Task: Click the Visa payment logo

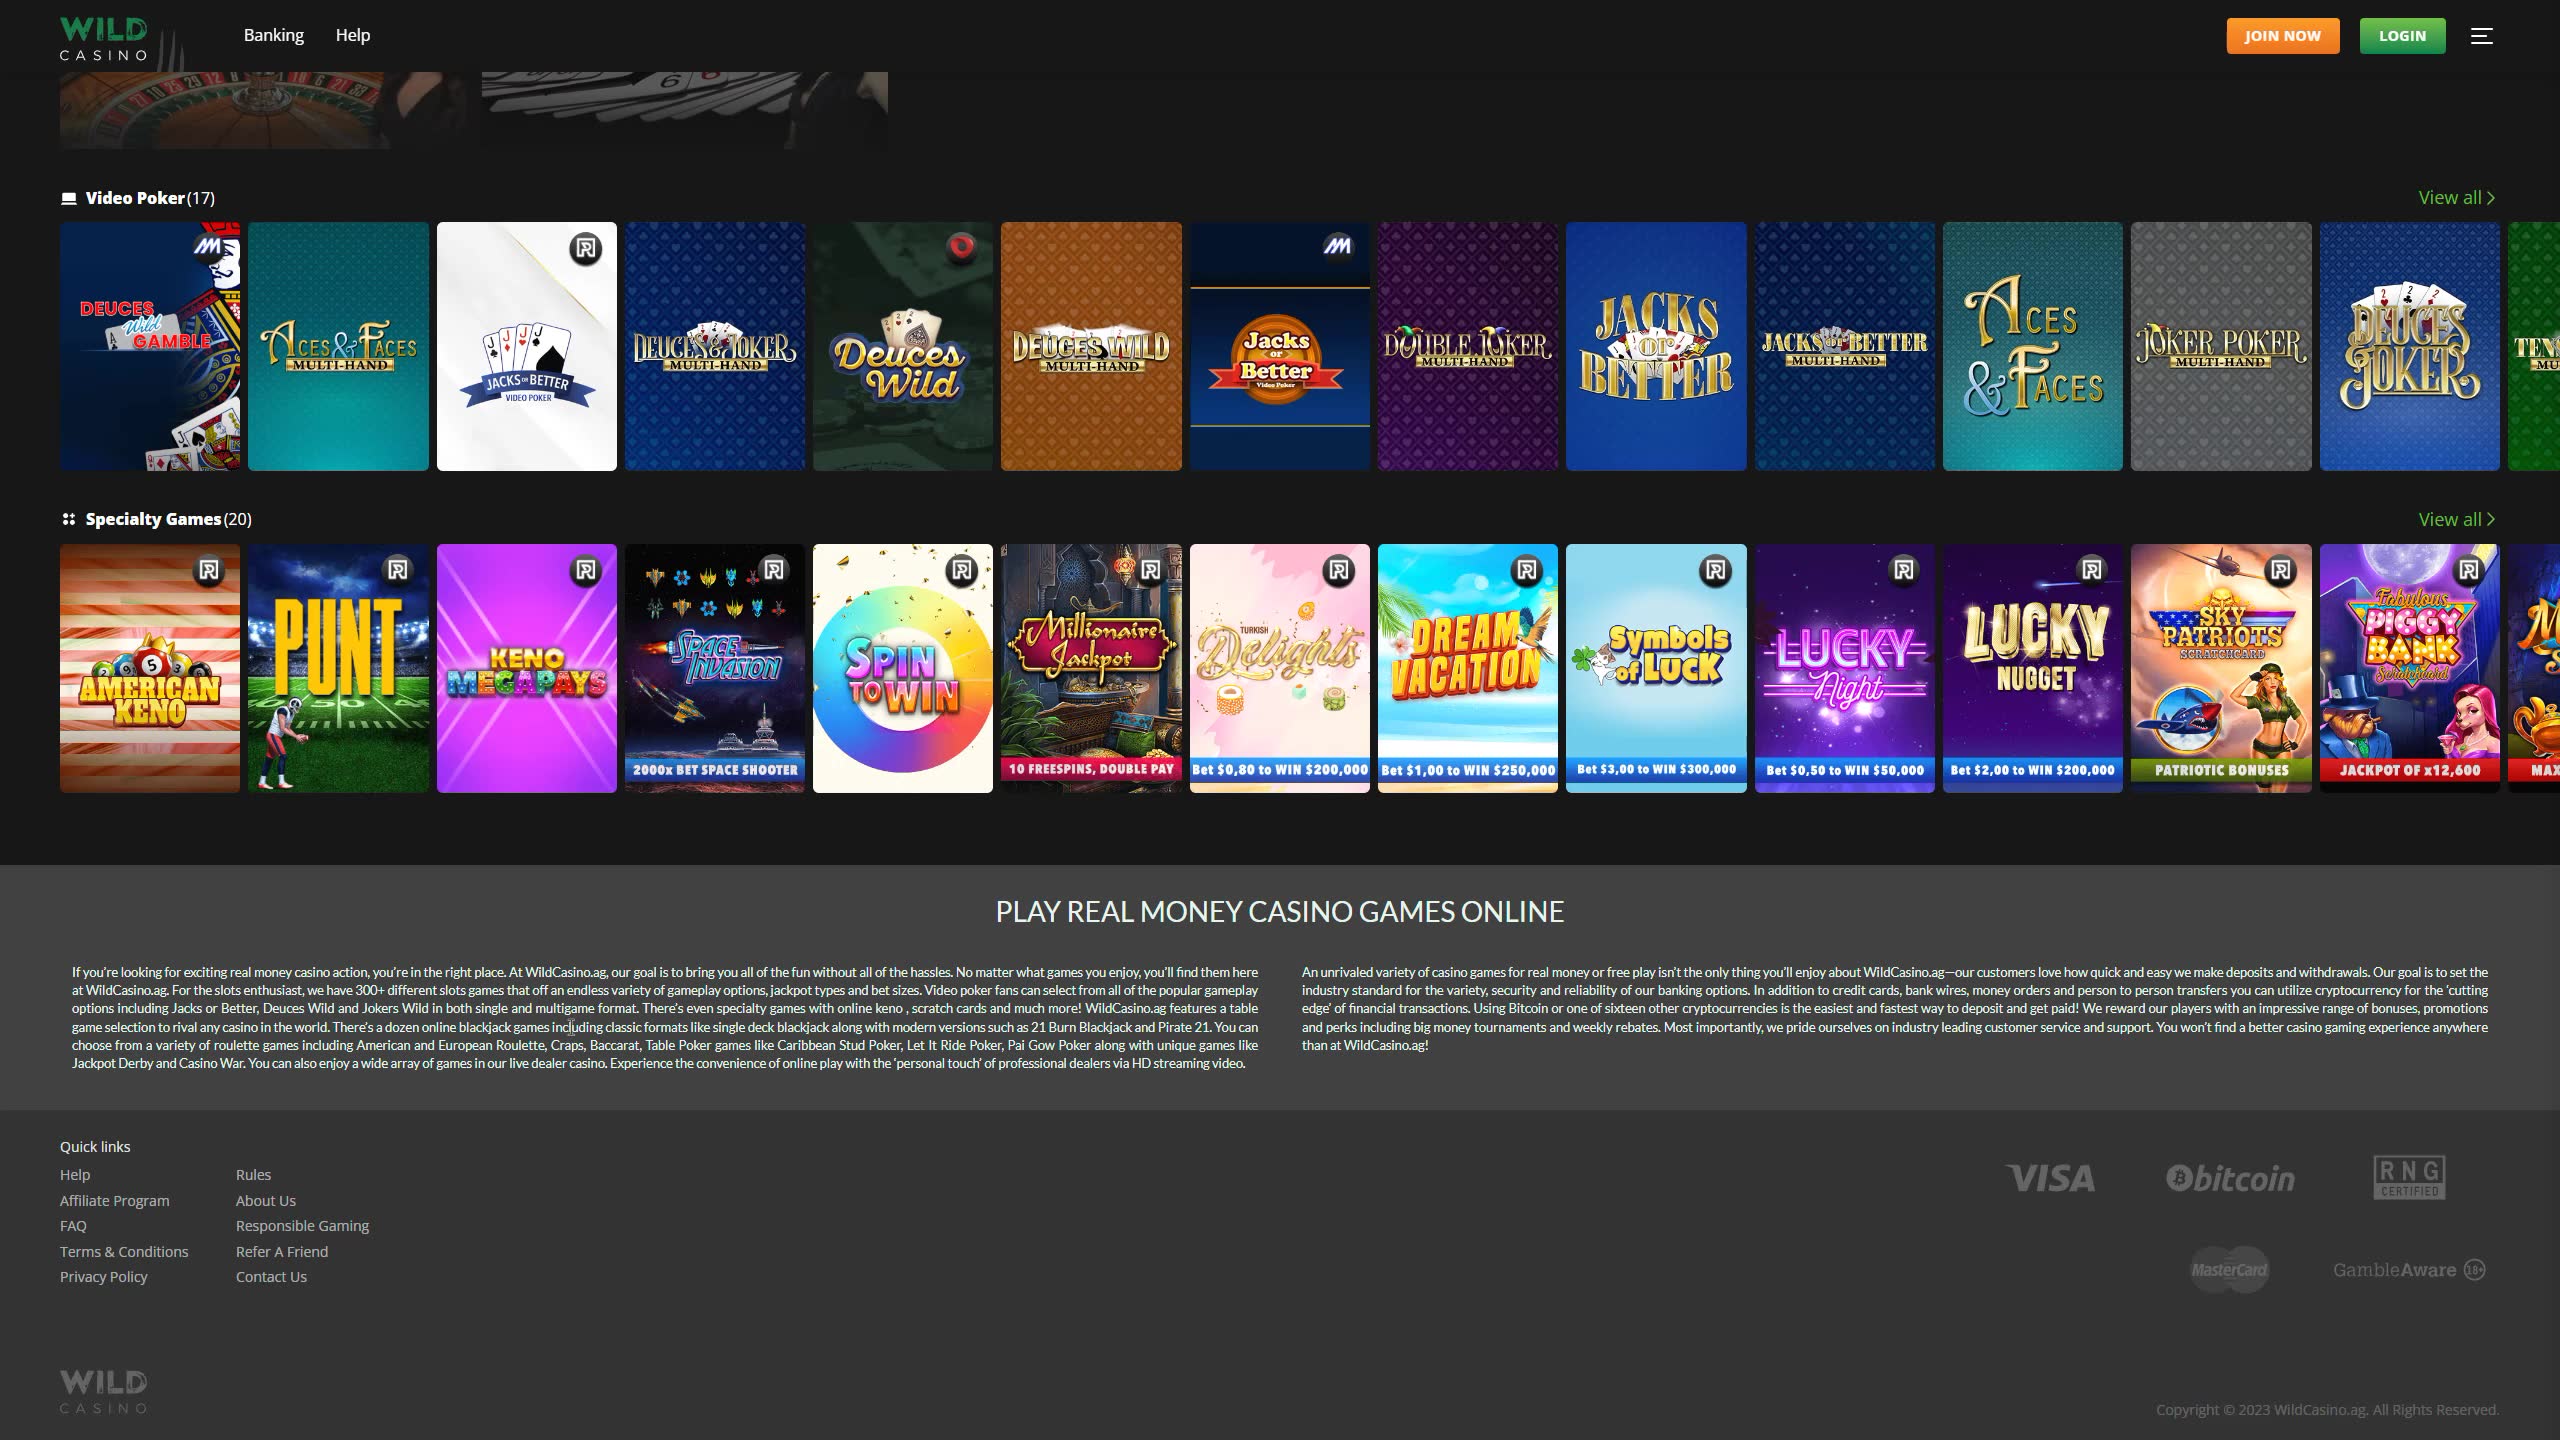Action: pos(2050,1178)
